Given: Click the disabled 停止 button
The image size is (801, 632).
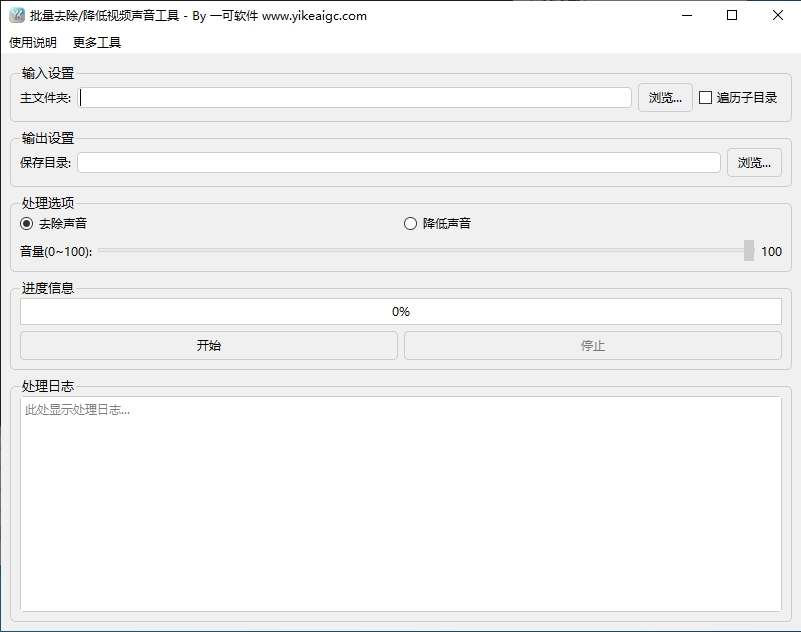Looking at the screenshot, I should pos(593,345).
